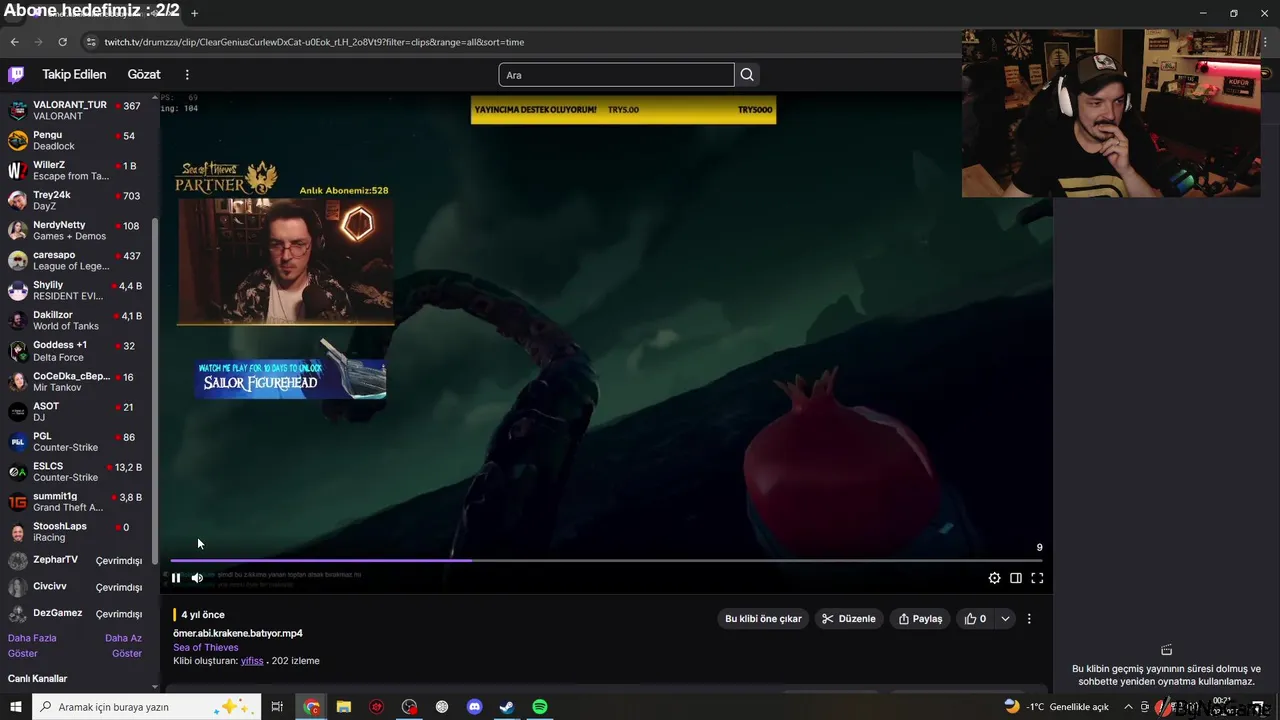Screen dimensions: 1280x720
Task: Open a new browser tab
Action: pyautogui.click(x=194, y=13)
